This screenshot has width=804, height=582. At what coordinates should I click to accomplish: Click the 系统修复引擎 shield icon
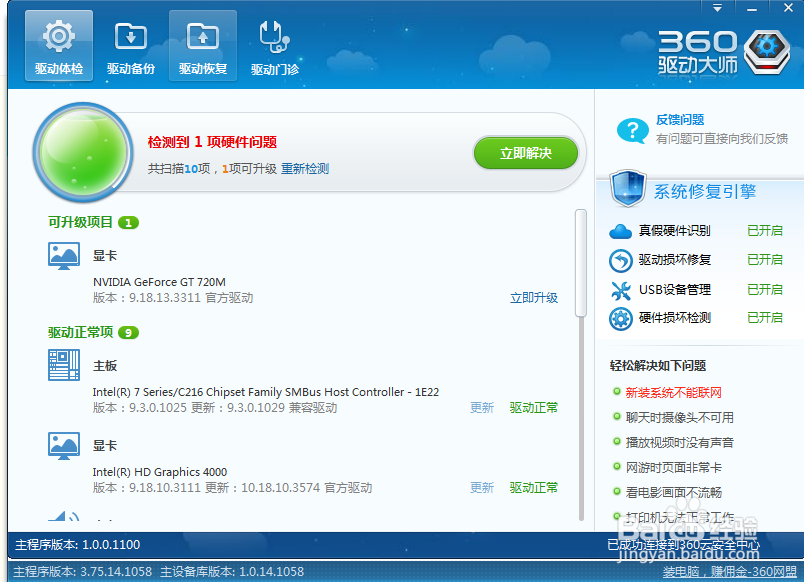pyautogui.click(x=628, y=188)
